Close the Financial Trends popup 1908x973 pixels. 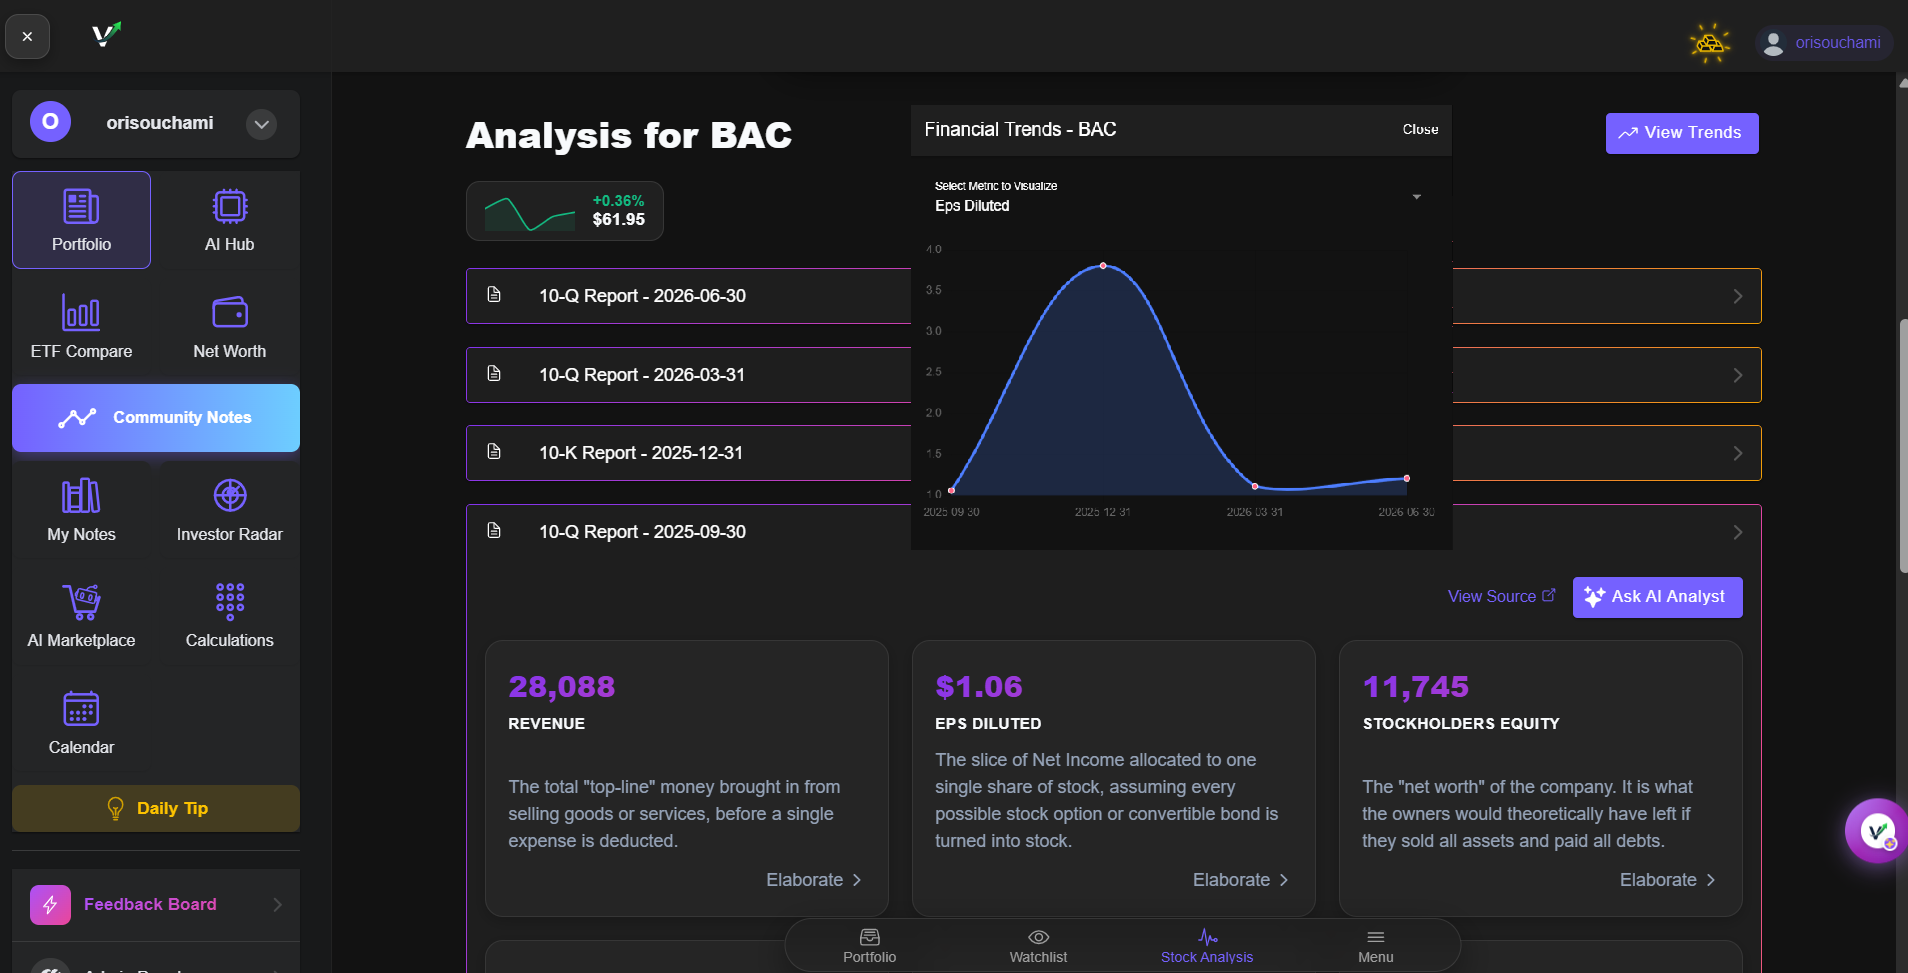pos(1420,129)
